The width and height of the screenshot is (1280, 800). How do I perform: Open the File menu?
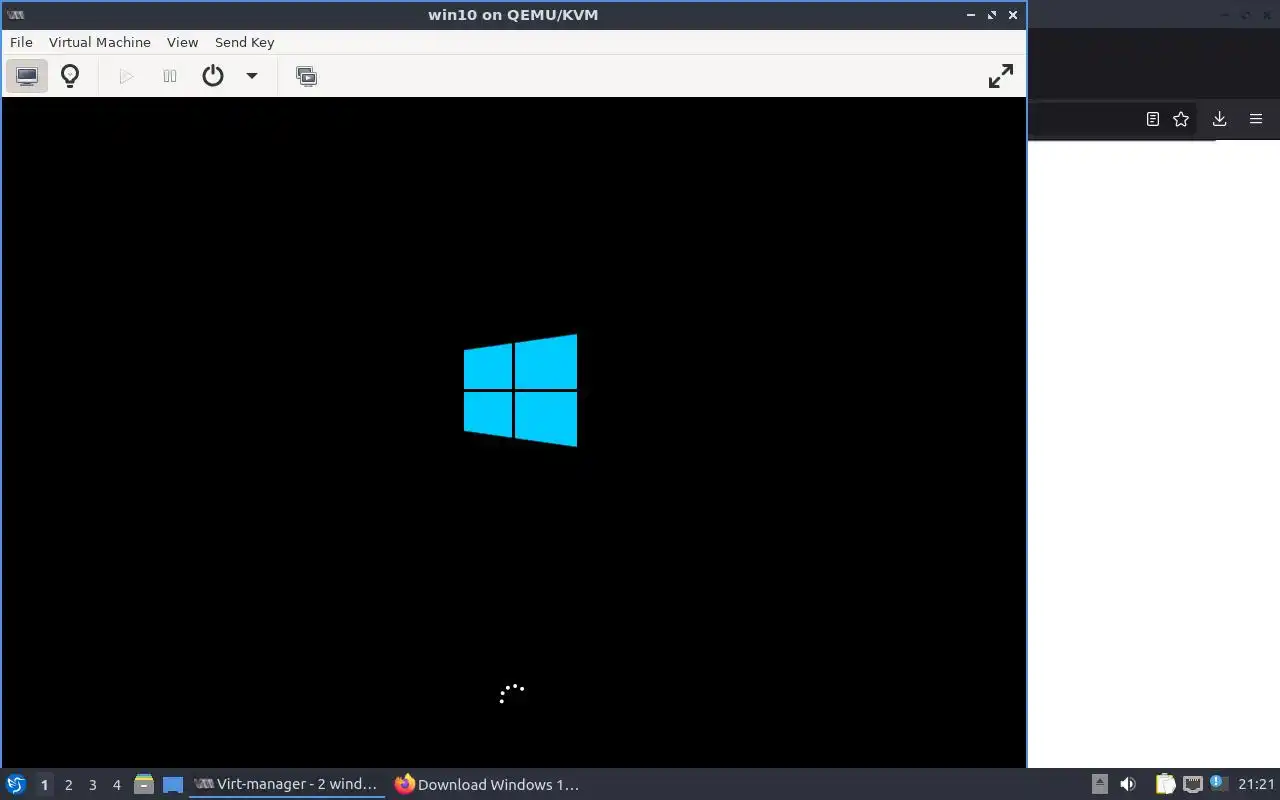click(21, 42)
